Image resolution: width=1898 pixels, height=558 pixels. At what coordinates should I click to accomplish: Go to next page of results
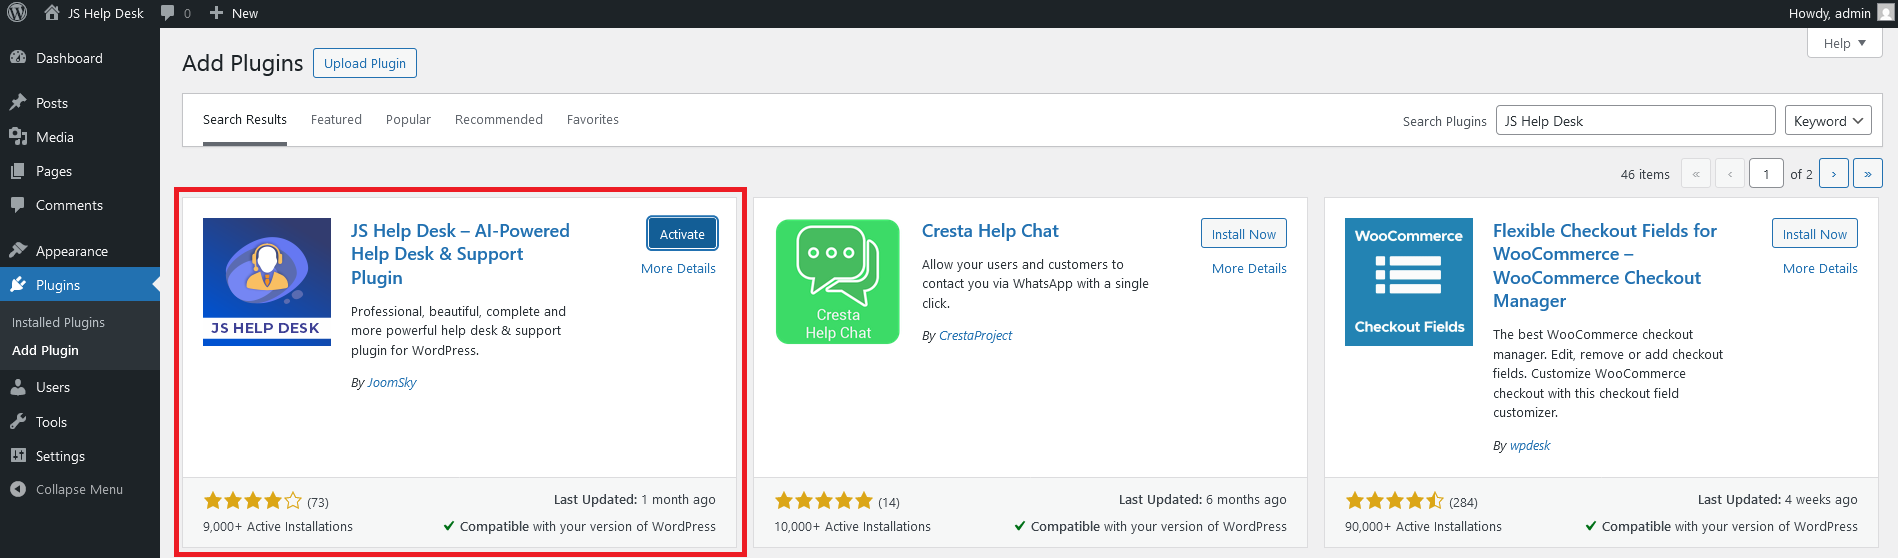click(x=1833, y=174)
